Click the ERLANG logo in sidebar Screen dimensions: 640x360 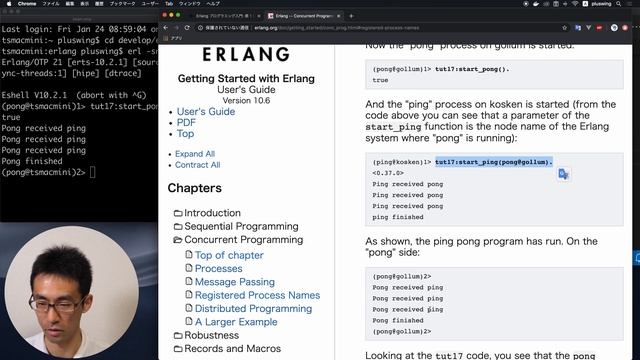[246, 54]
